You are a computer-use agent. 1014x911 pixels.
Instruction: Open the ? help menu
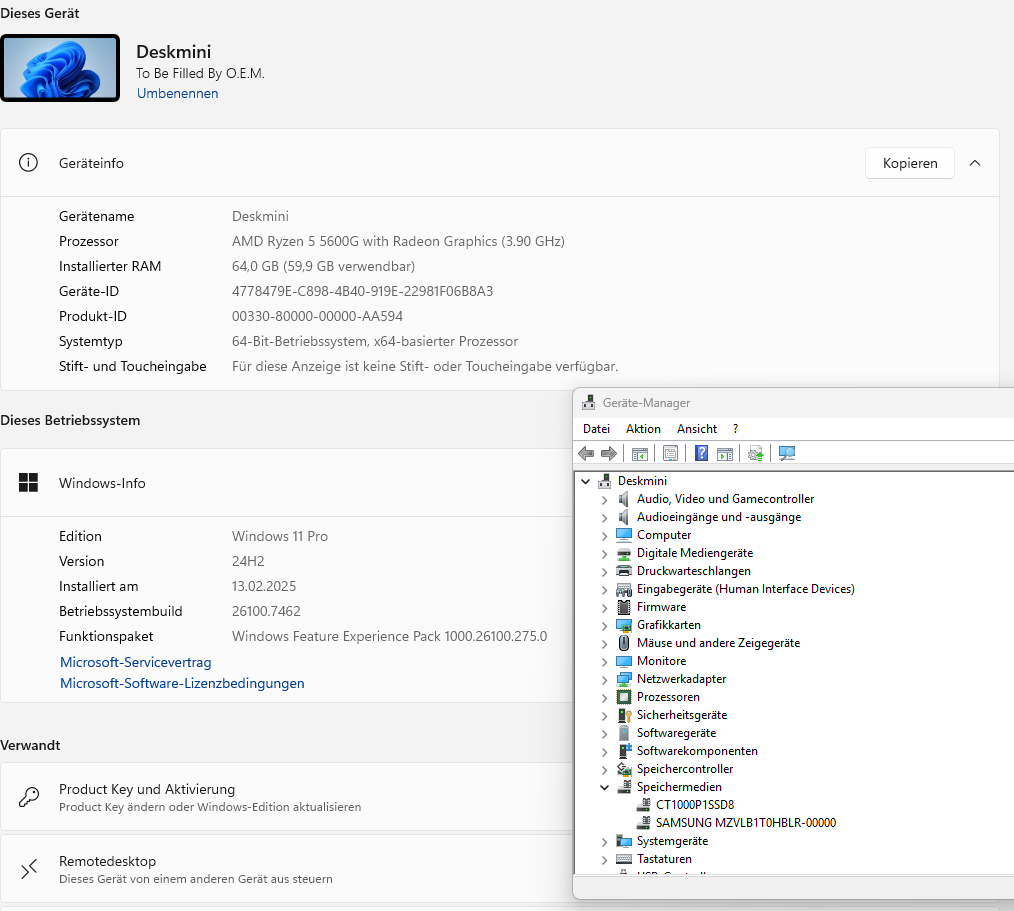click(735, 429)
